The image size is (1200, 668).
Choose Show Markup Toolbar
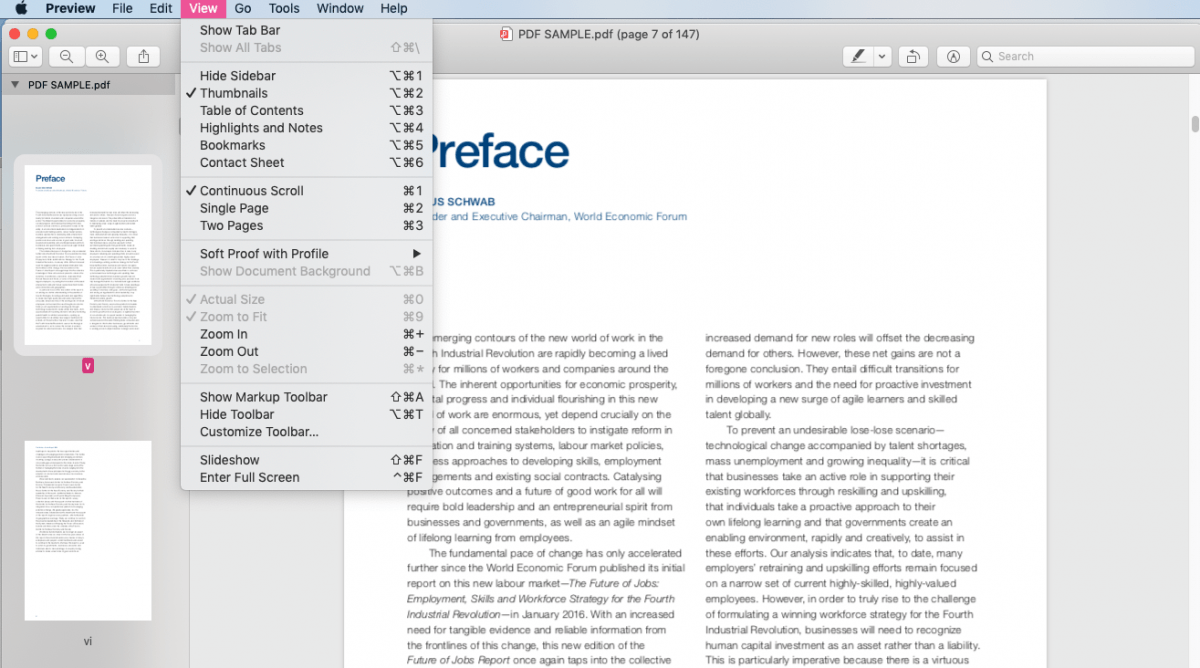307,397
